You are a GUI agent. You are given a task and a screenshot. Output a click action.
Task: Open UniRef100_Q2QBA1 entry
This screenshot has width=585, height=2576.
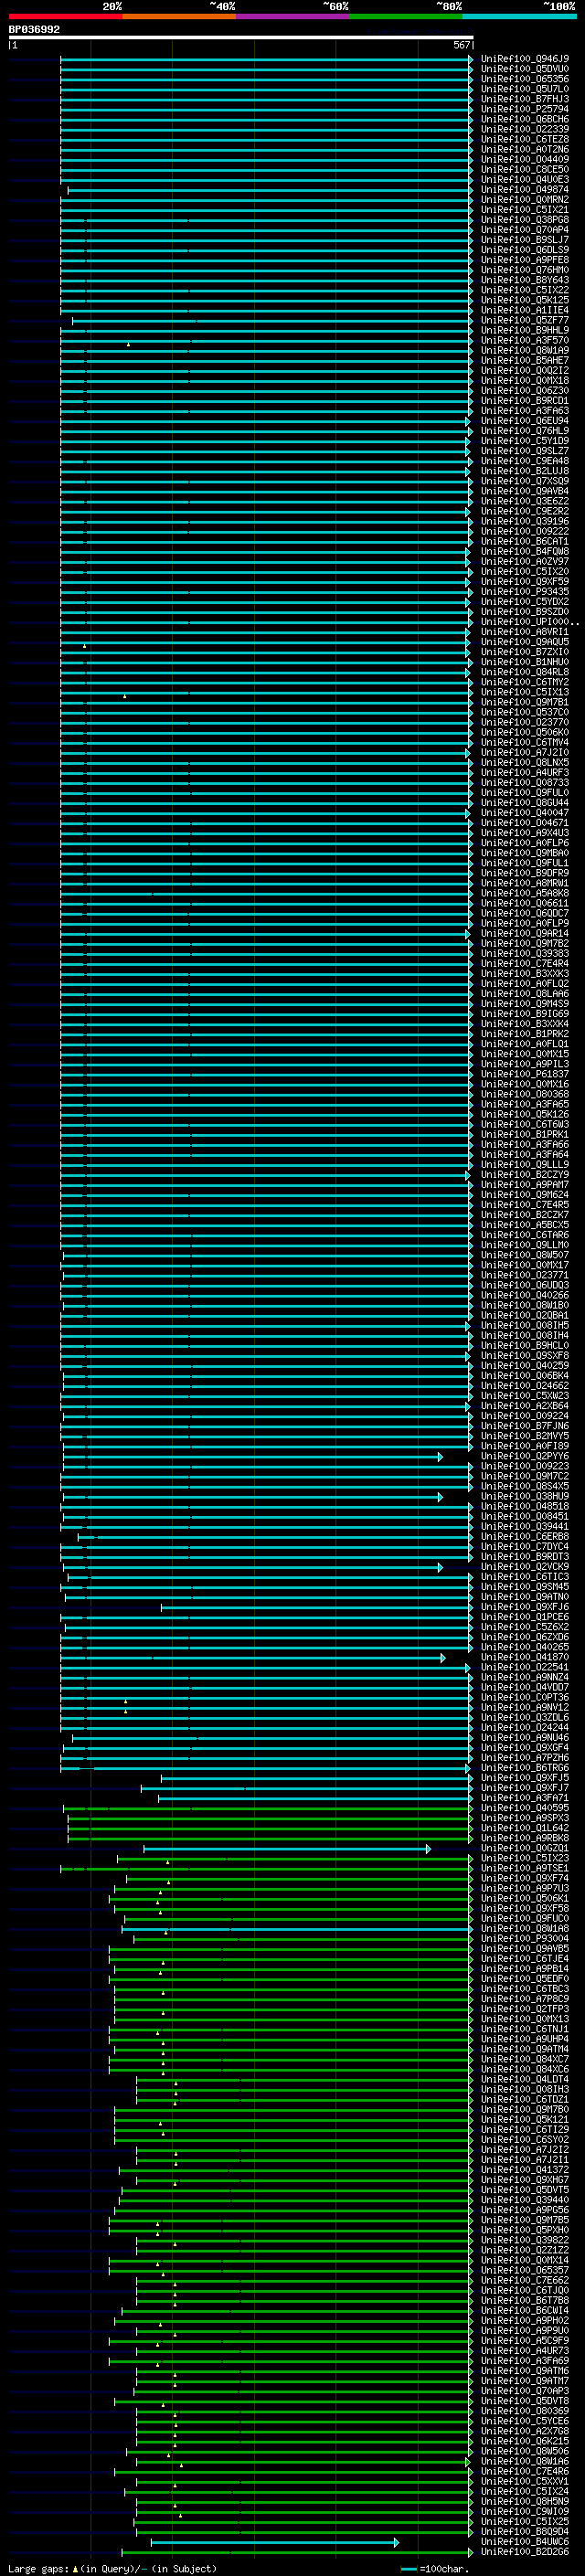click(525, 1315)
